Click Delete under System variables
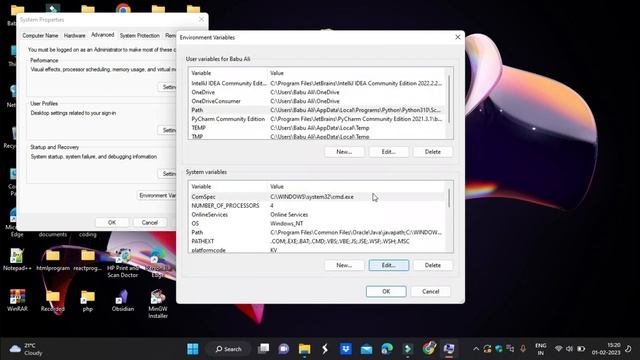Image resolution: width=640 pixels, height=360 pixels. tap(433, 265)
